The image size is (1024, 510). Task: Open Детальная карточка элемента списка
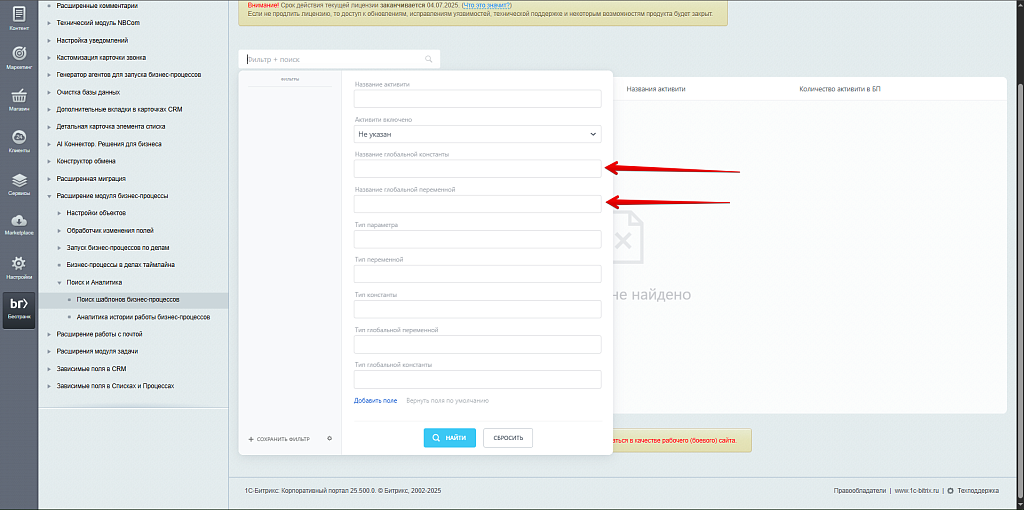111,127
